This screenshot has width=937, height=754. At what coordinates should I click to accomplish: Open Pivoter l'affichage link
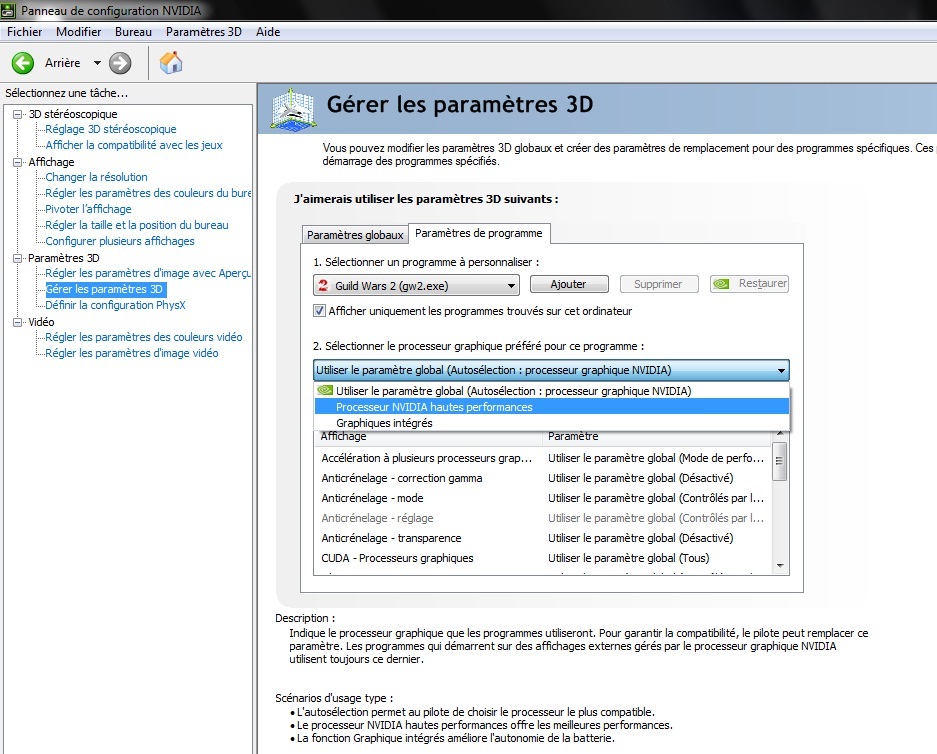88,209
